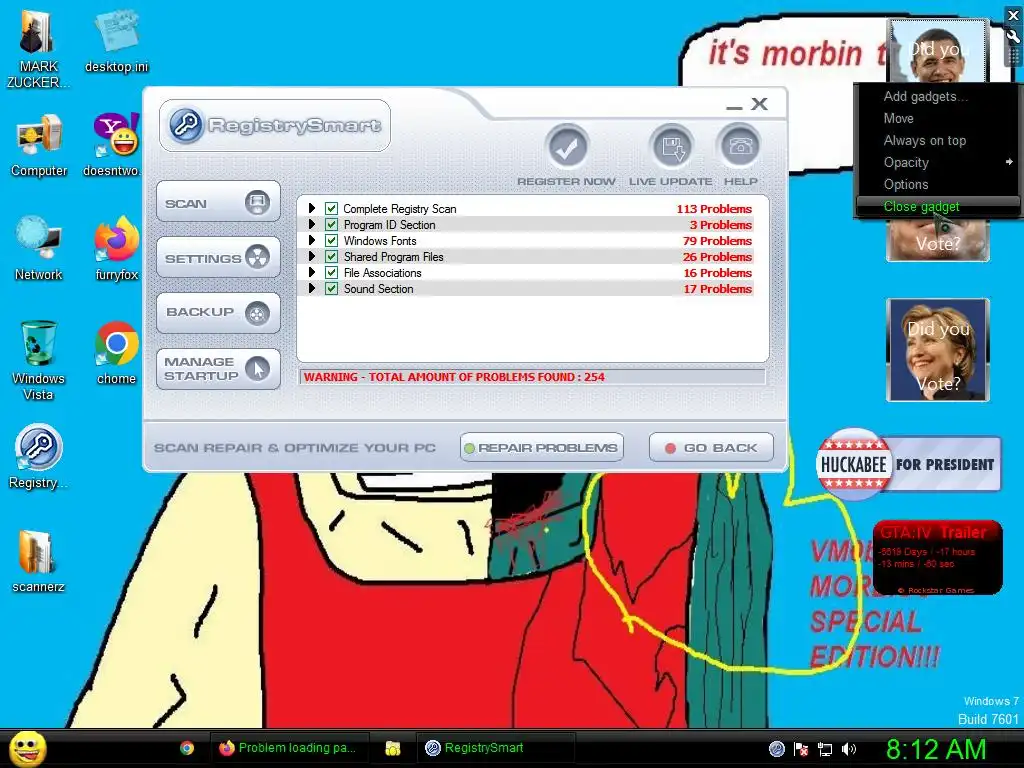Select the desktop.ini file icon

(116, 31)
